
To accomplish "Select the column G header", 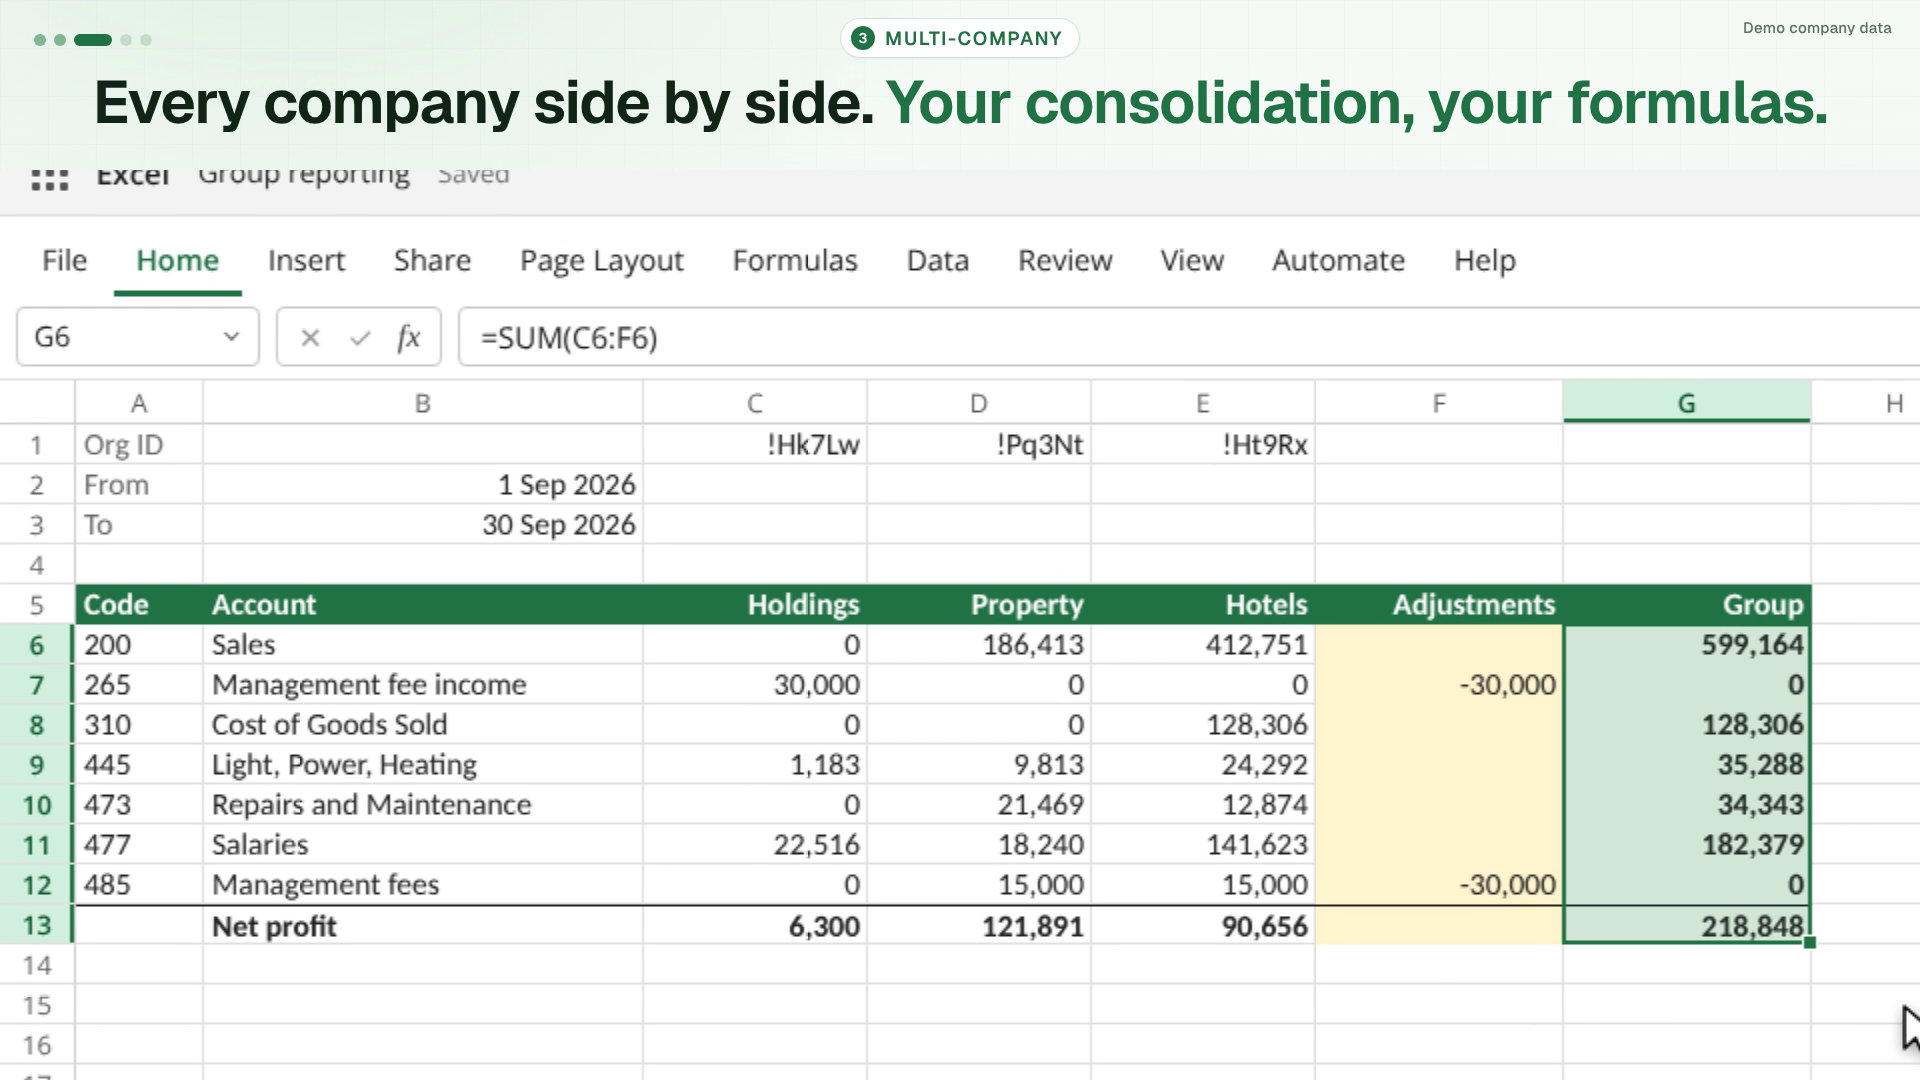I will pyautogui.click(x=1686, y=402).
